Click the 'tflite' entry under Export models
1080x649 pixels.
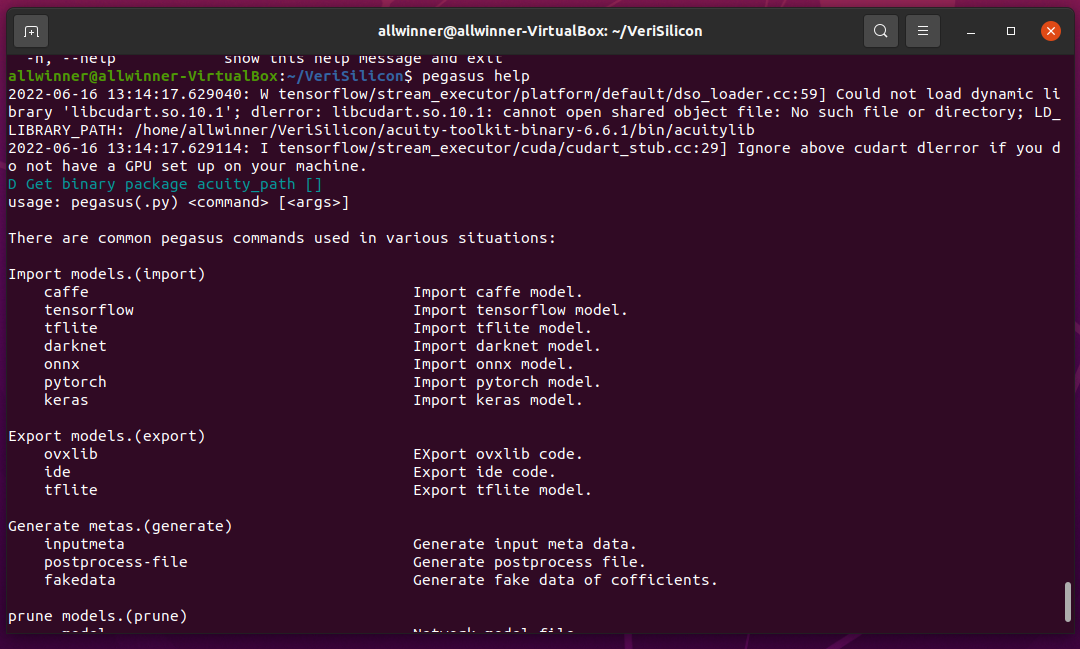click(71, 490)
